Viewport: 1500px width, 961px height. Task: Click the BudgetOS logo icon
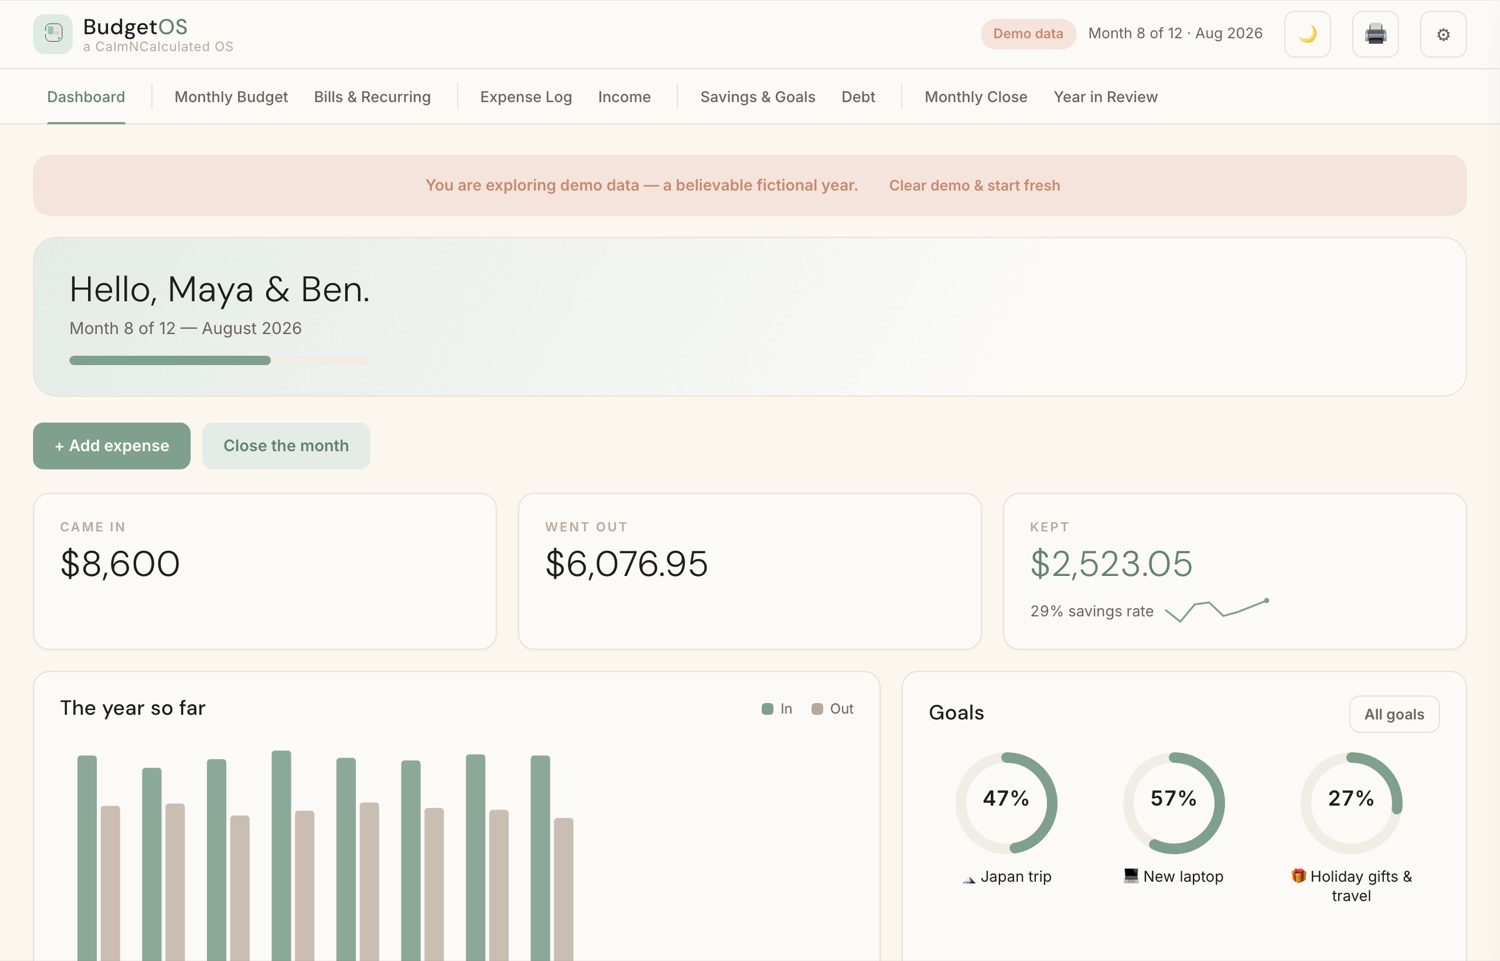53,34
